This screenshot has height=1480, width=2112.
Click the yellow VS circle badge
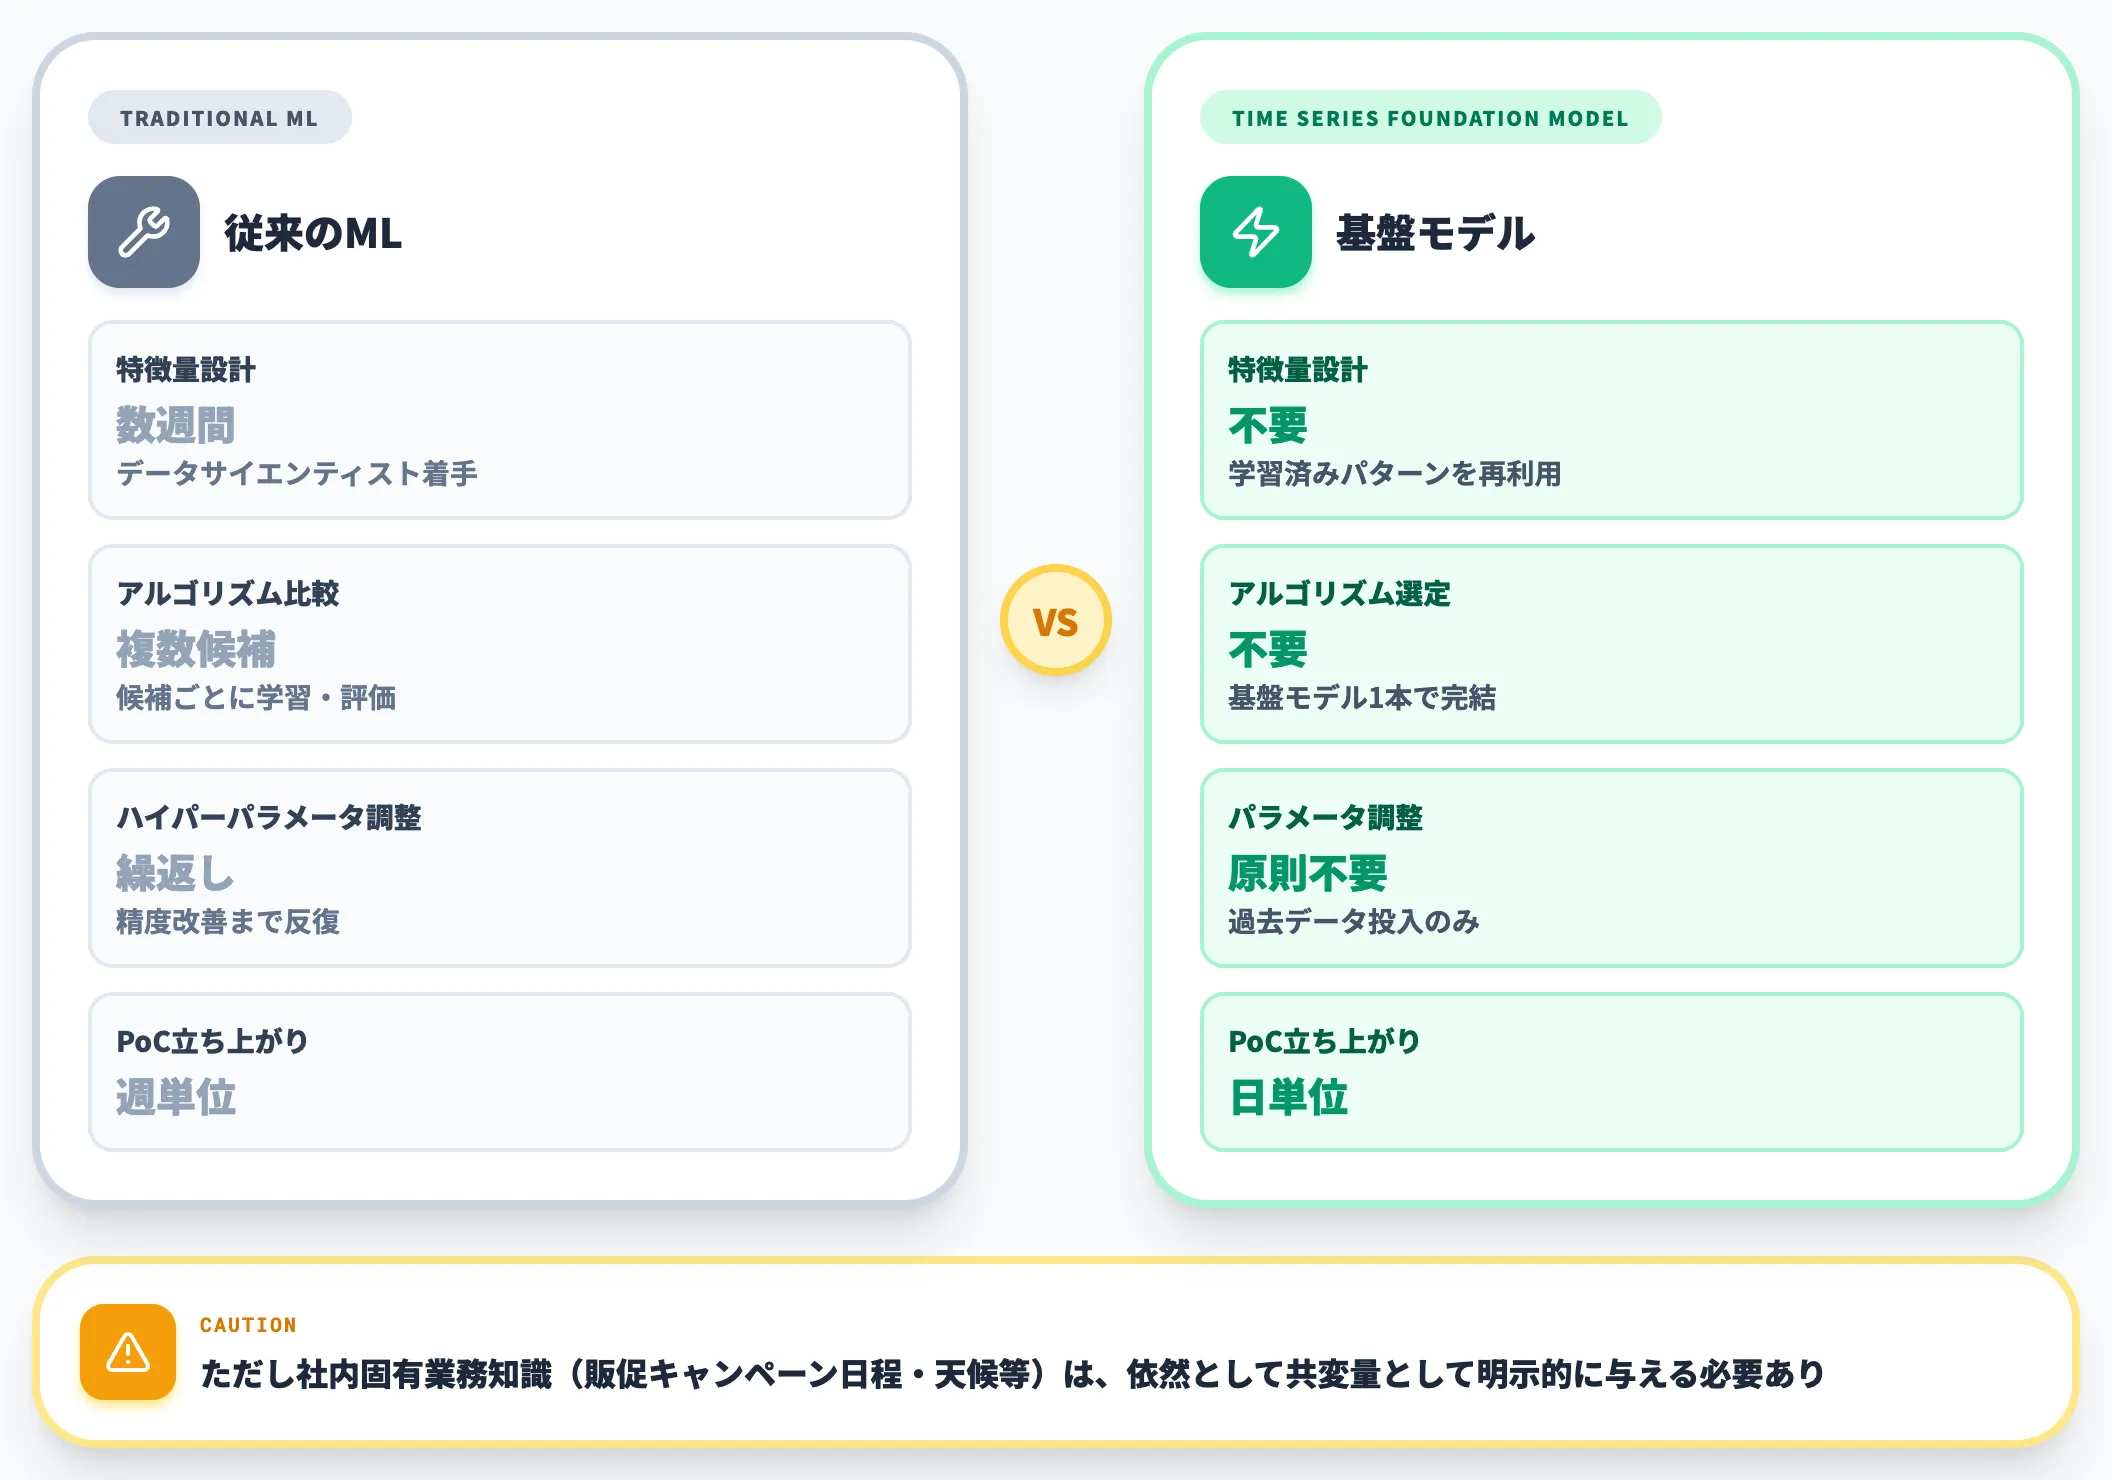(x=1056, y=620)
